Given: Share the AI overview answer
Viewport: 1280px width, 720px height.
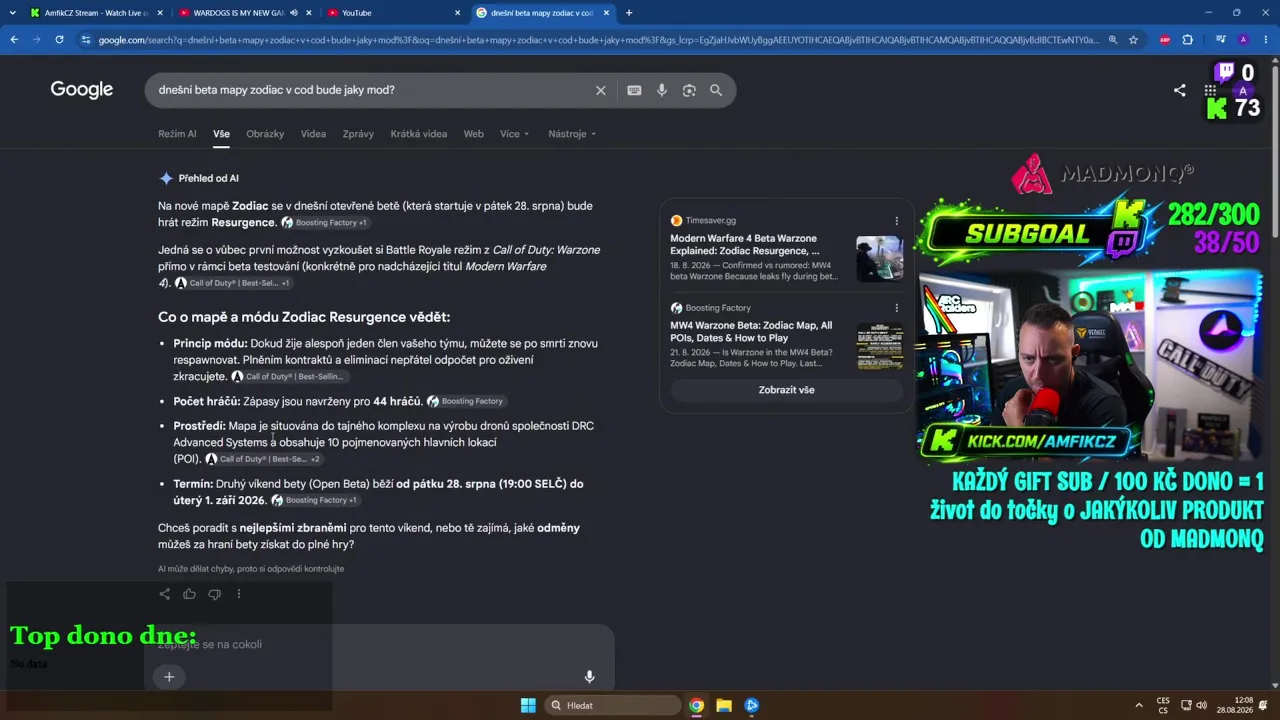Looking at the screenshot, I should point(165,594).
